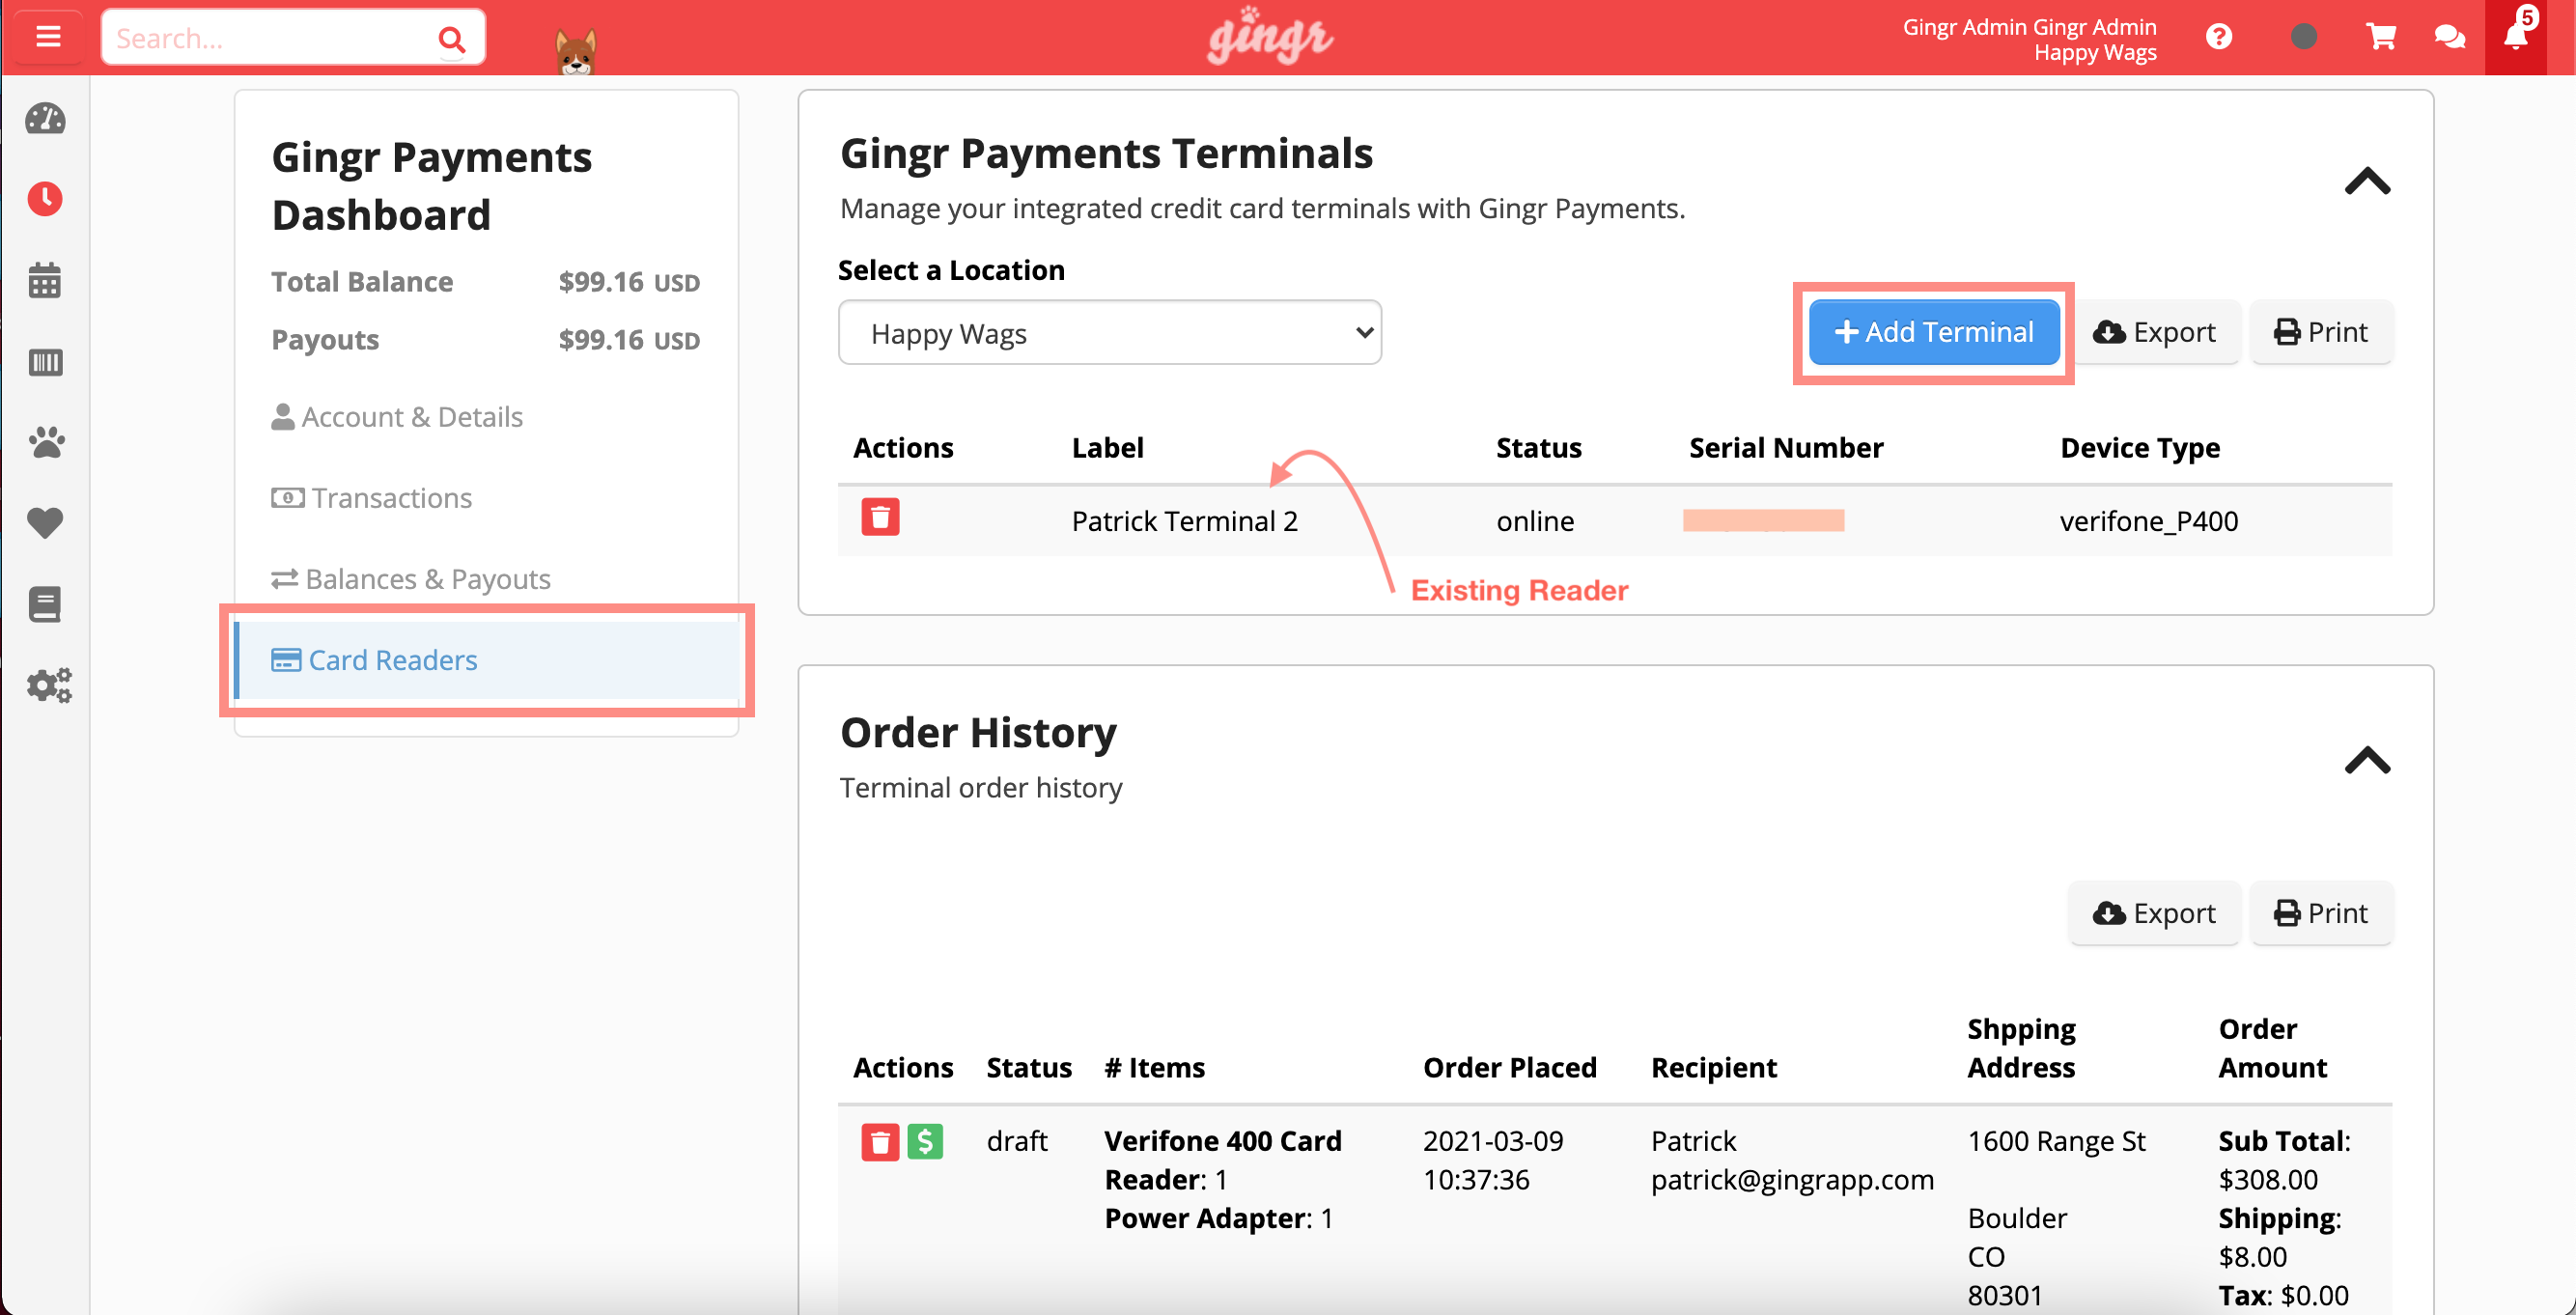Open the paw print sidebar icon
Image resolution: width=2576 pixels, height=1315 pixels.
click(x=45, y=442)
